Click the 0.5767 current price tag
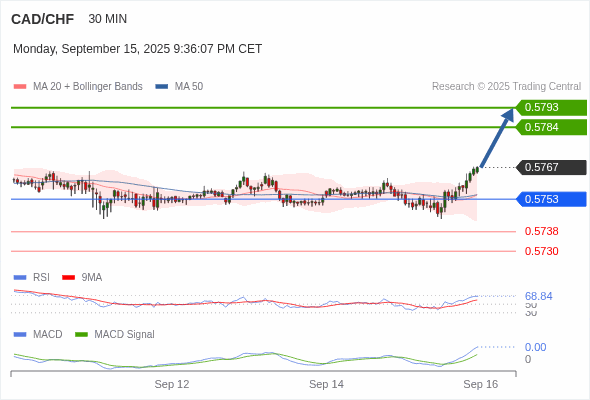 (551, 167)
